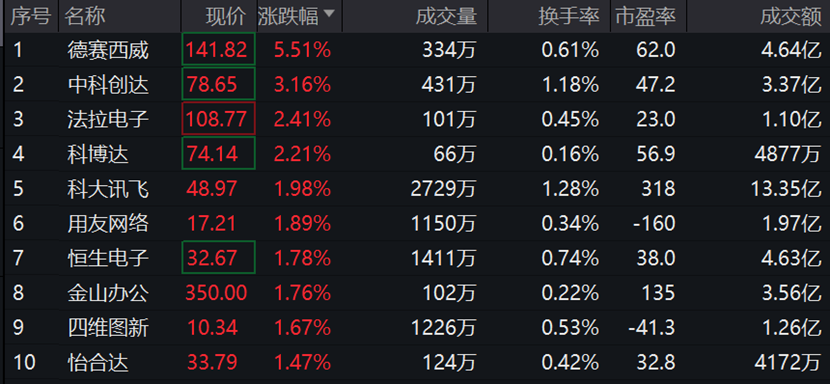Select stock 科博达
The height and width of the screenshot is (384, 830).
98,155
